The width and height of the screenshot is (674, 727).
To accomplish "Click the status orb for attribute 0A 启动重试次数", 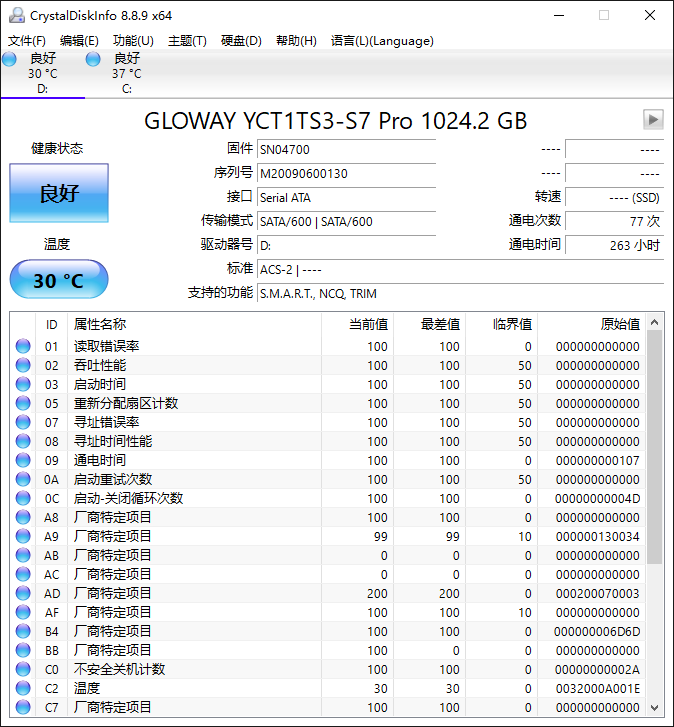I will coord(23,479).
